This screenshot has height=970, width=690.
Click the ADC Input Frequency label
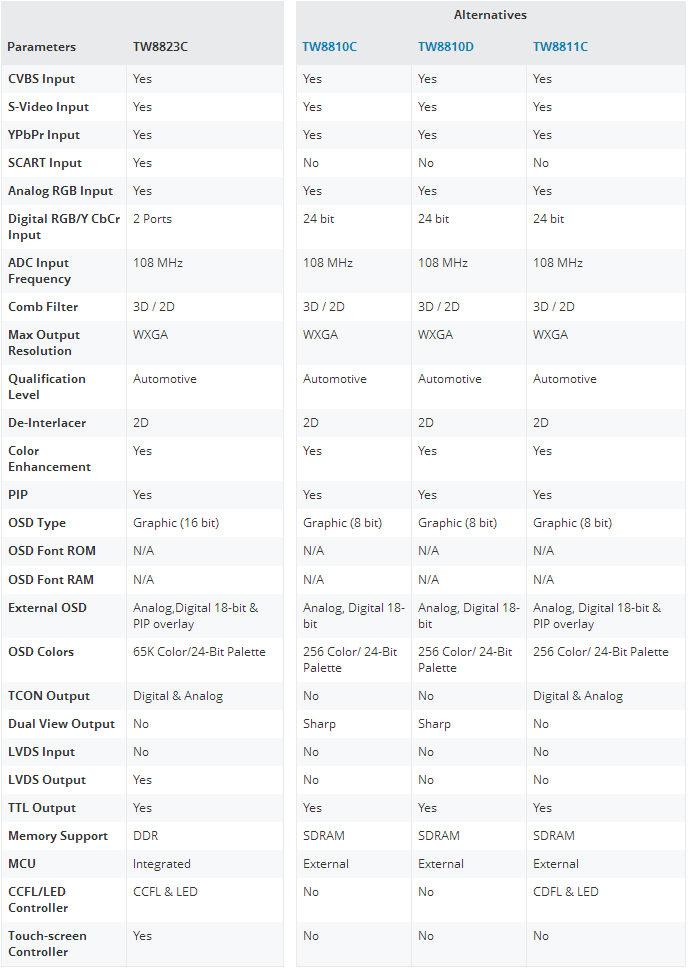(x=39, y=271)
